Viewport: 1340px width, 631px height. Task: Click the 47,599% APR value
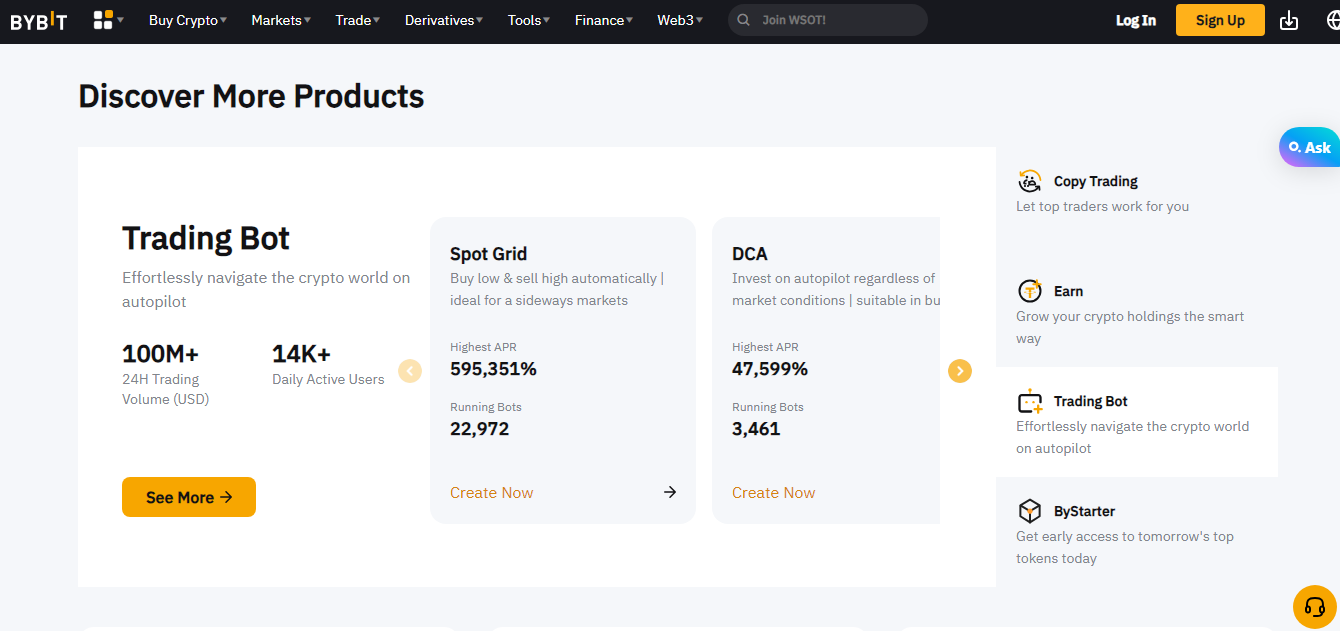click(x=770, y=369)
